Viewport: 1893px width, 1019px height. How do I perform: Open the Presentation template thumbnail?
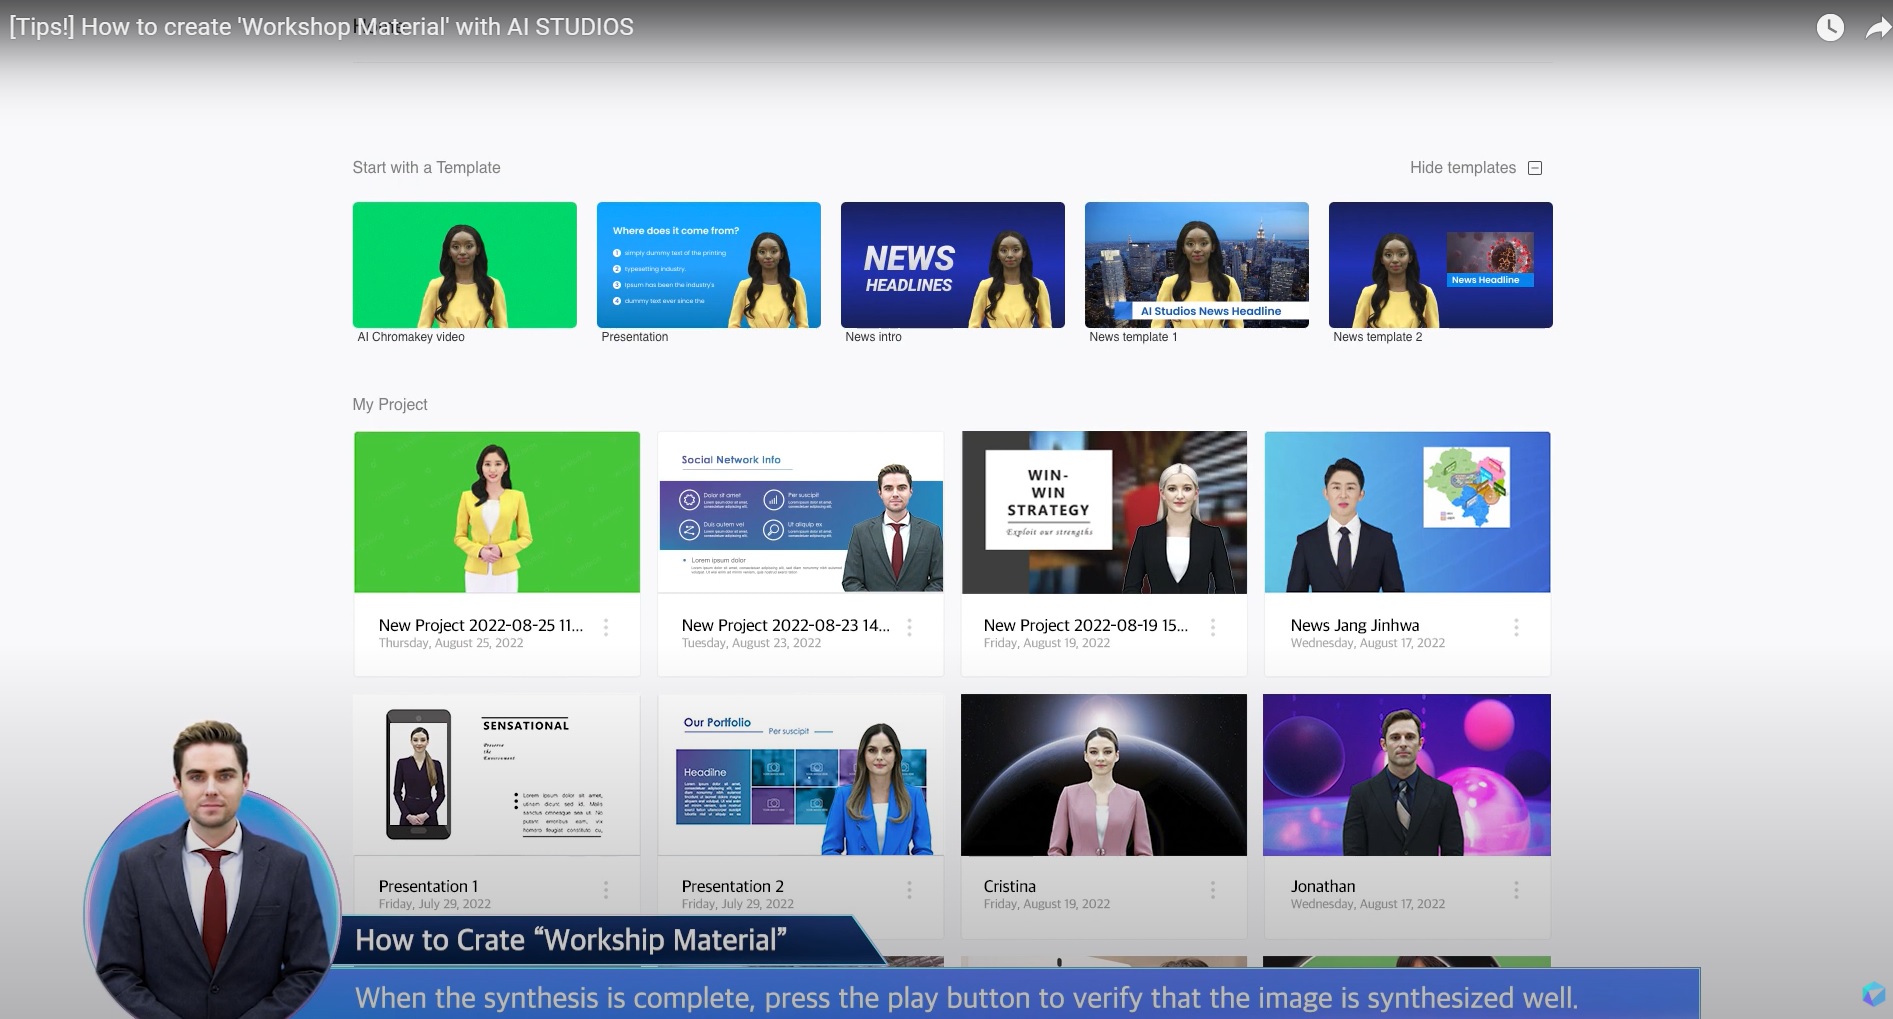click(x=708, y=265)
